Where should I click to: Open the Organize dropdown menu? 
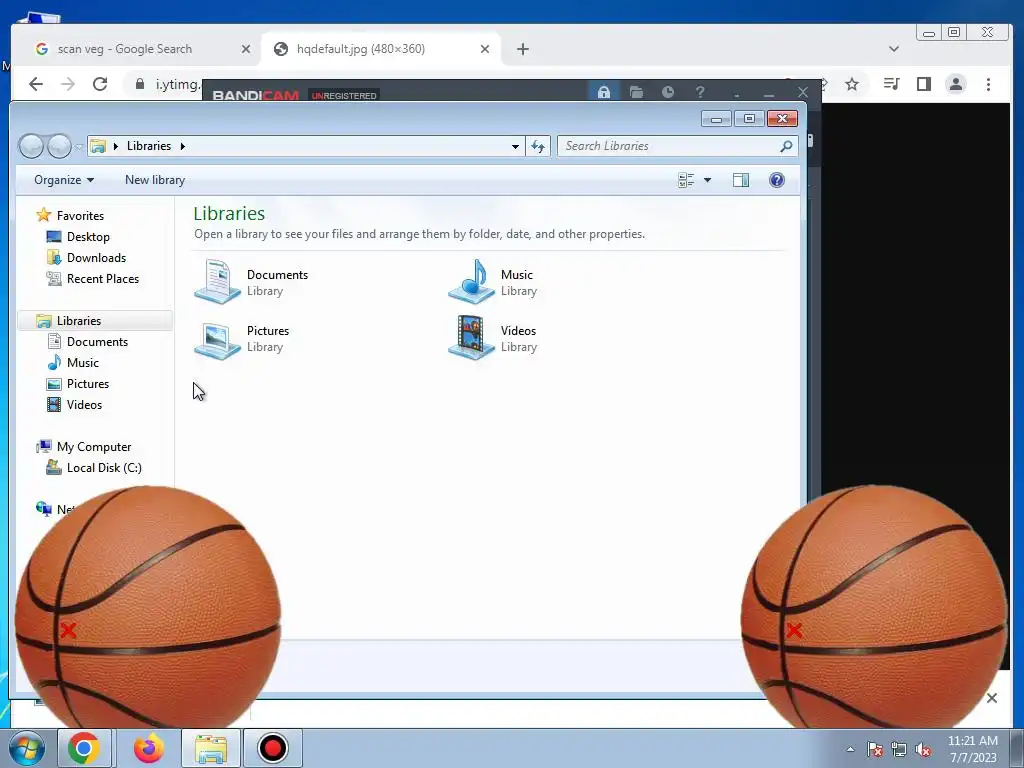click(64, 180)
